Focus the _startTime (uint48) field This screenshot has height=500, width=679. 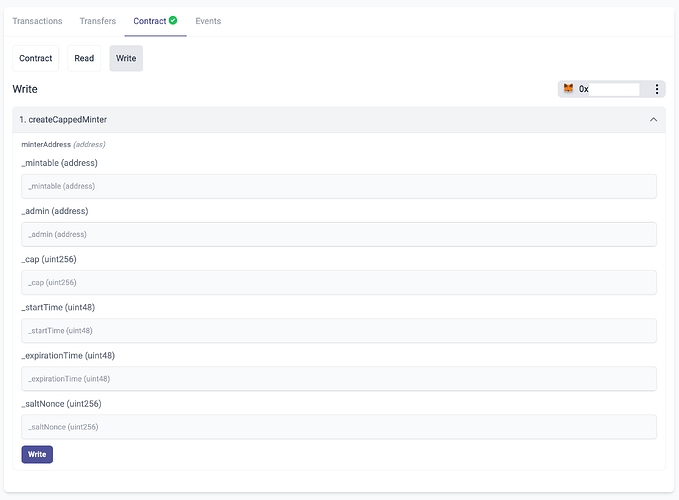(x=338, y=330)
